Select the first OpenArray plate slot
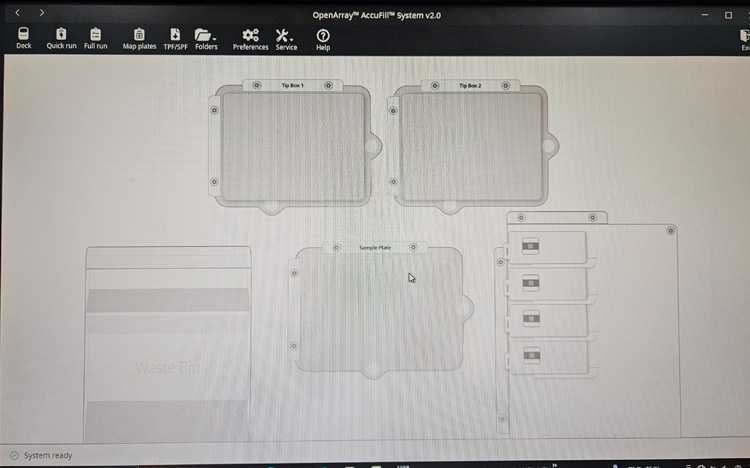The width and height of the screenshot is (750, 468). point(548,247)
